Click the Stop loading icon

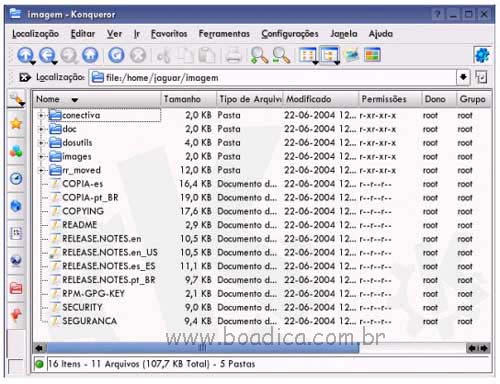click(x=138, y=55)
